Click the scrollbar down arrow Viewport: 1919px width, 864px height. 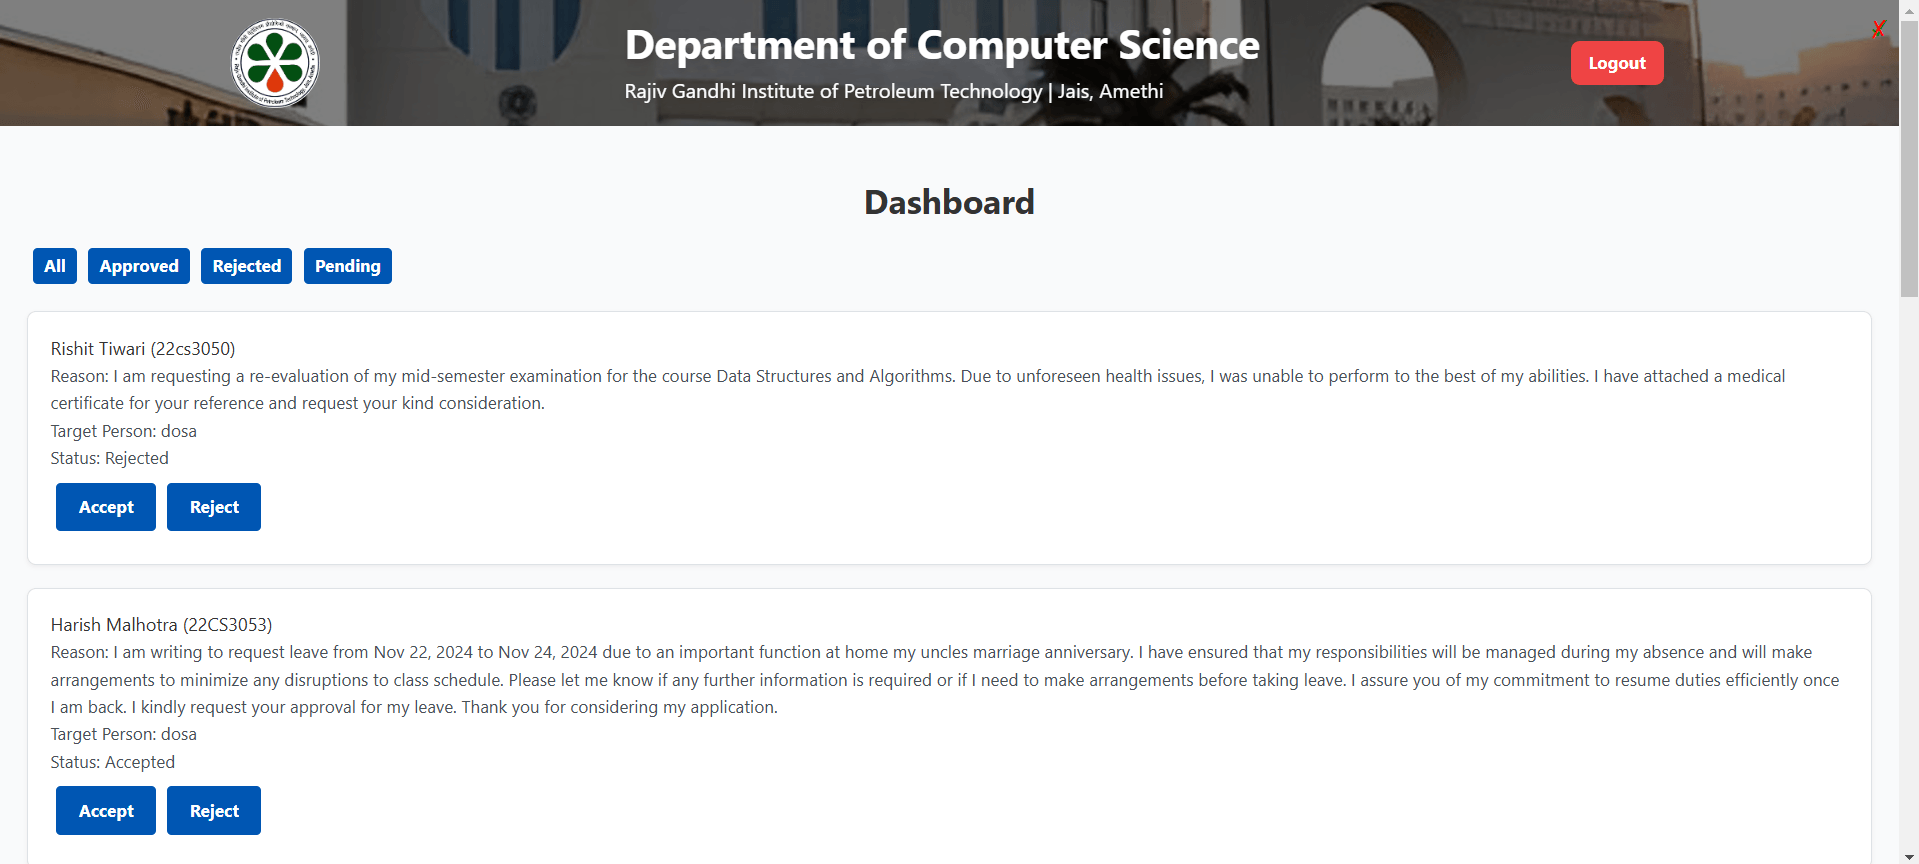coord(1909,856)
